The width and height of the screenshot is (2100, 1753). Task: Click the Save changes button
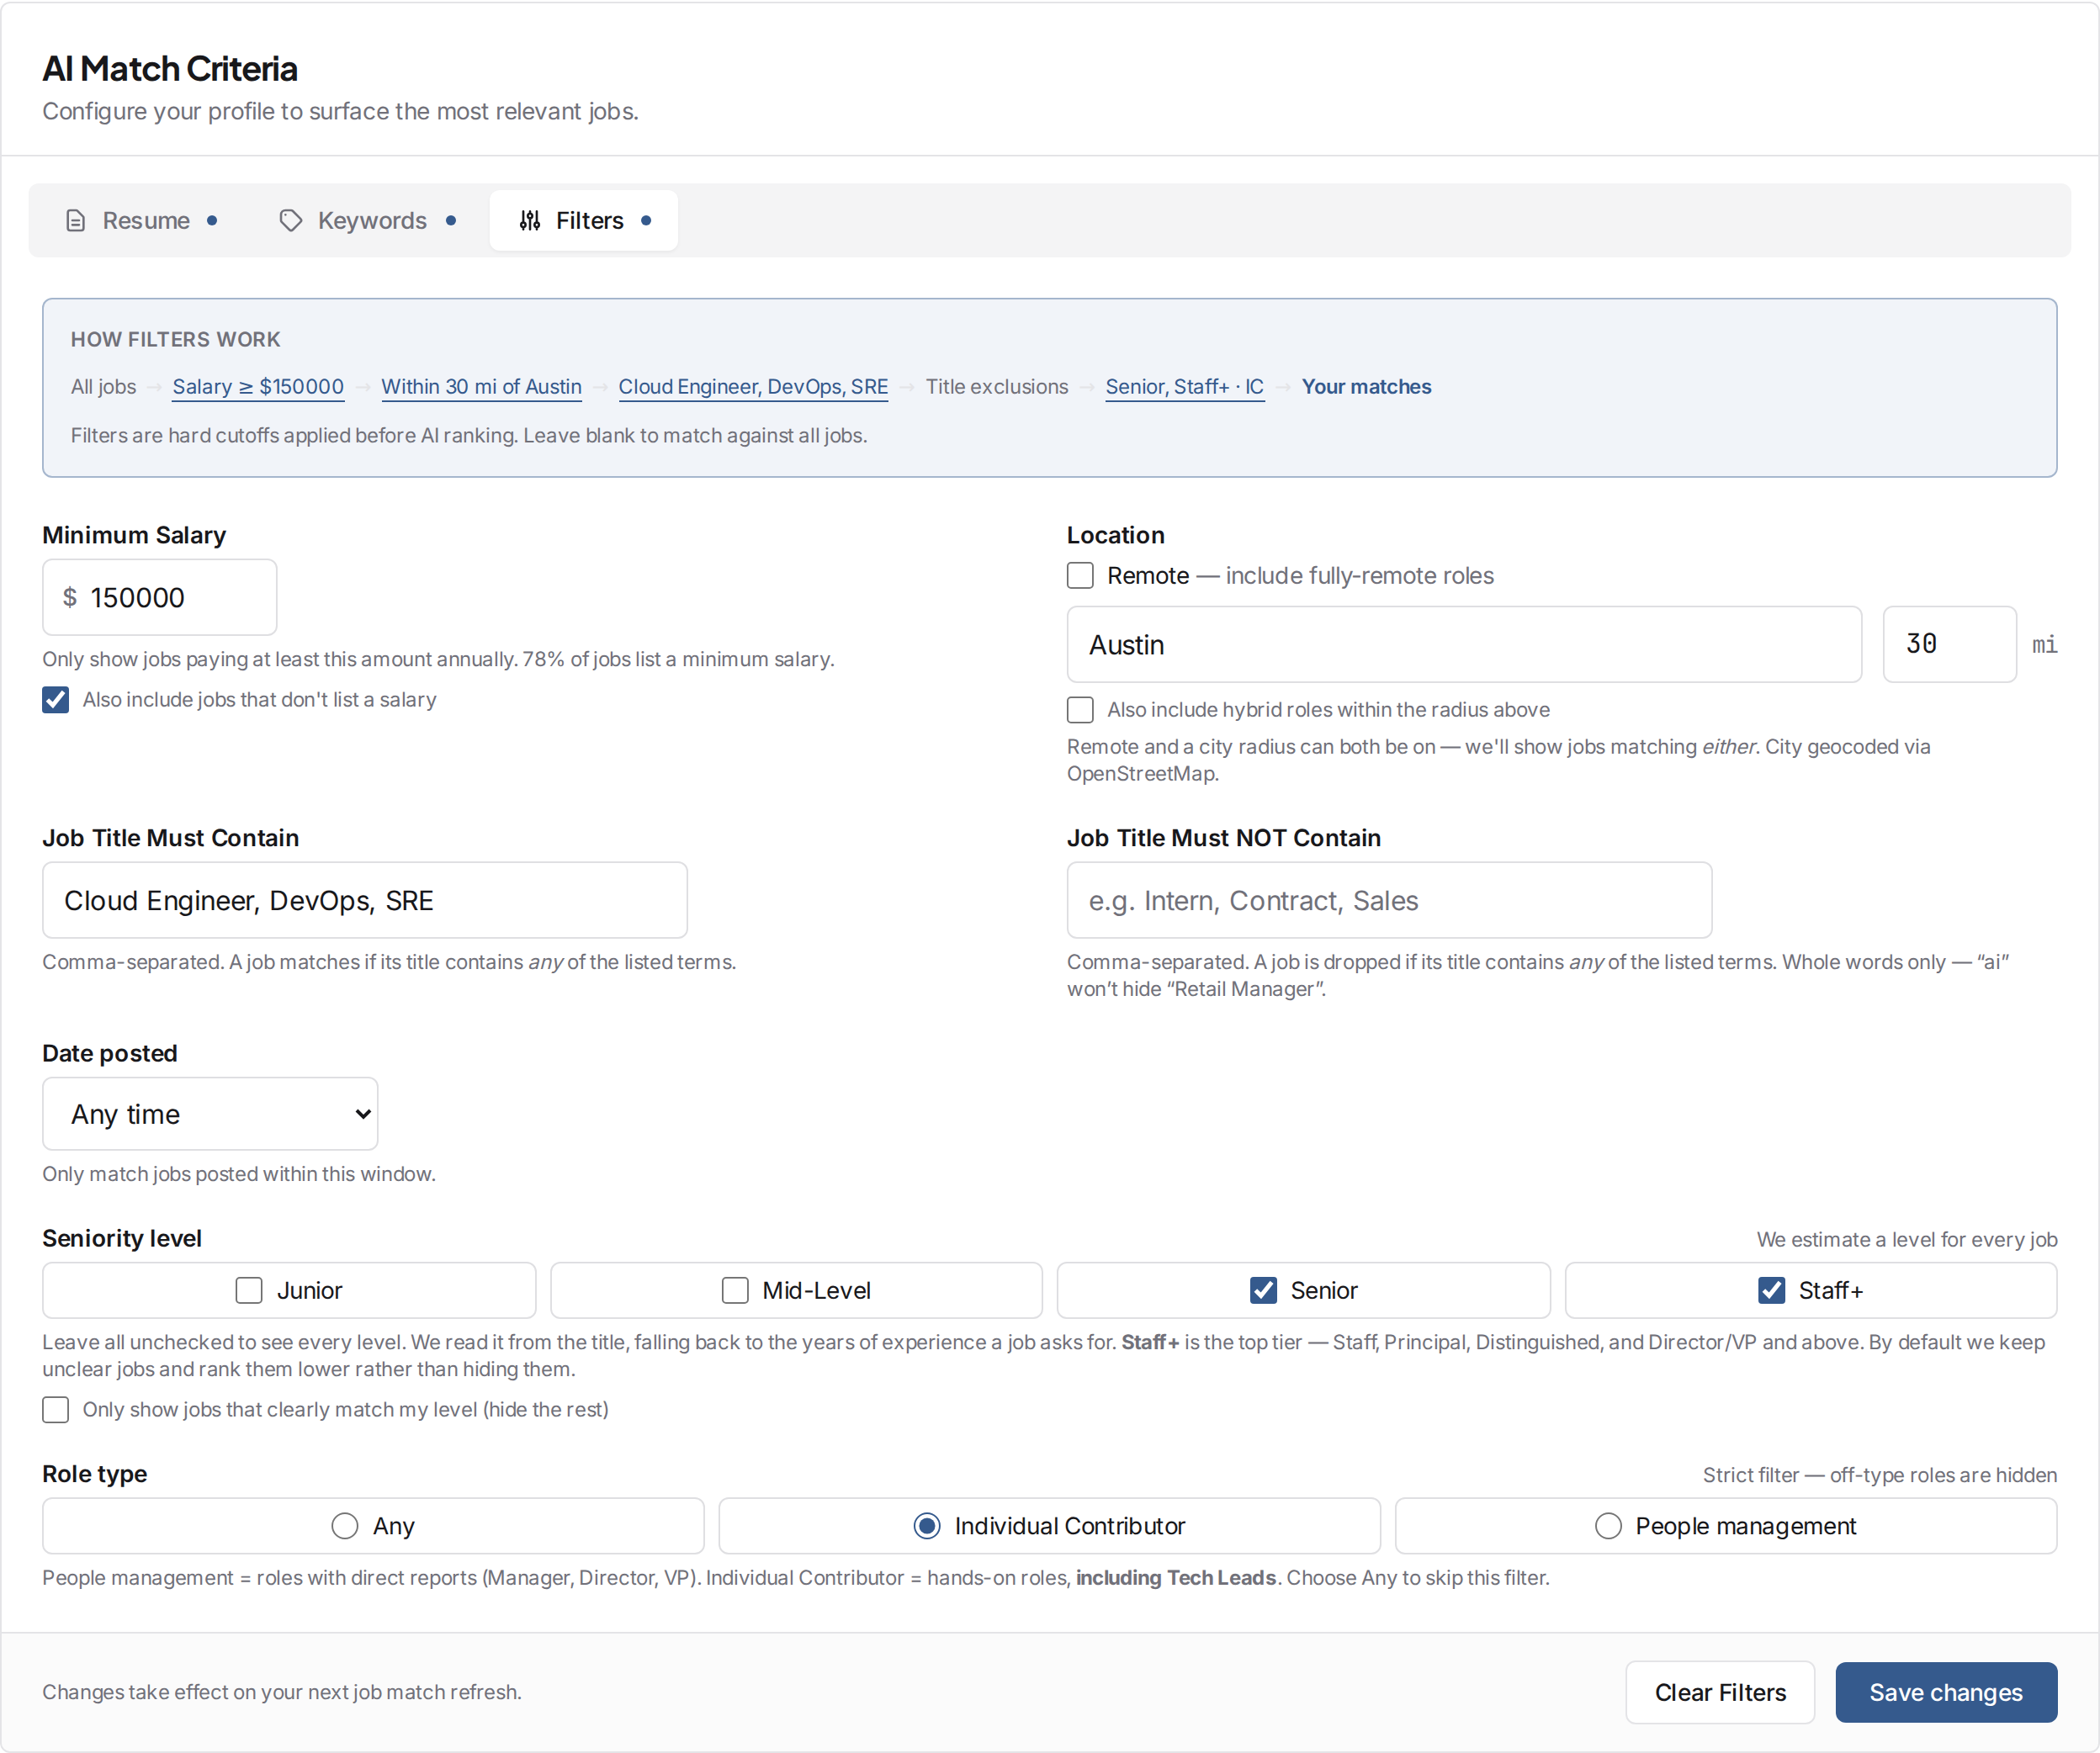[x=1946, y=1693]
